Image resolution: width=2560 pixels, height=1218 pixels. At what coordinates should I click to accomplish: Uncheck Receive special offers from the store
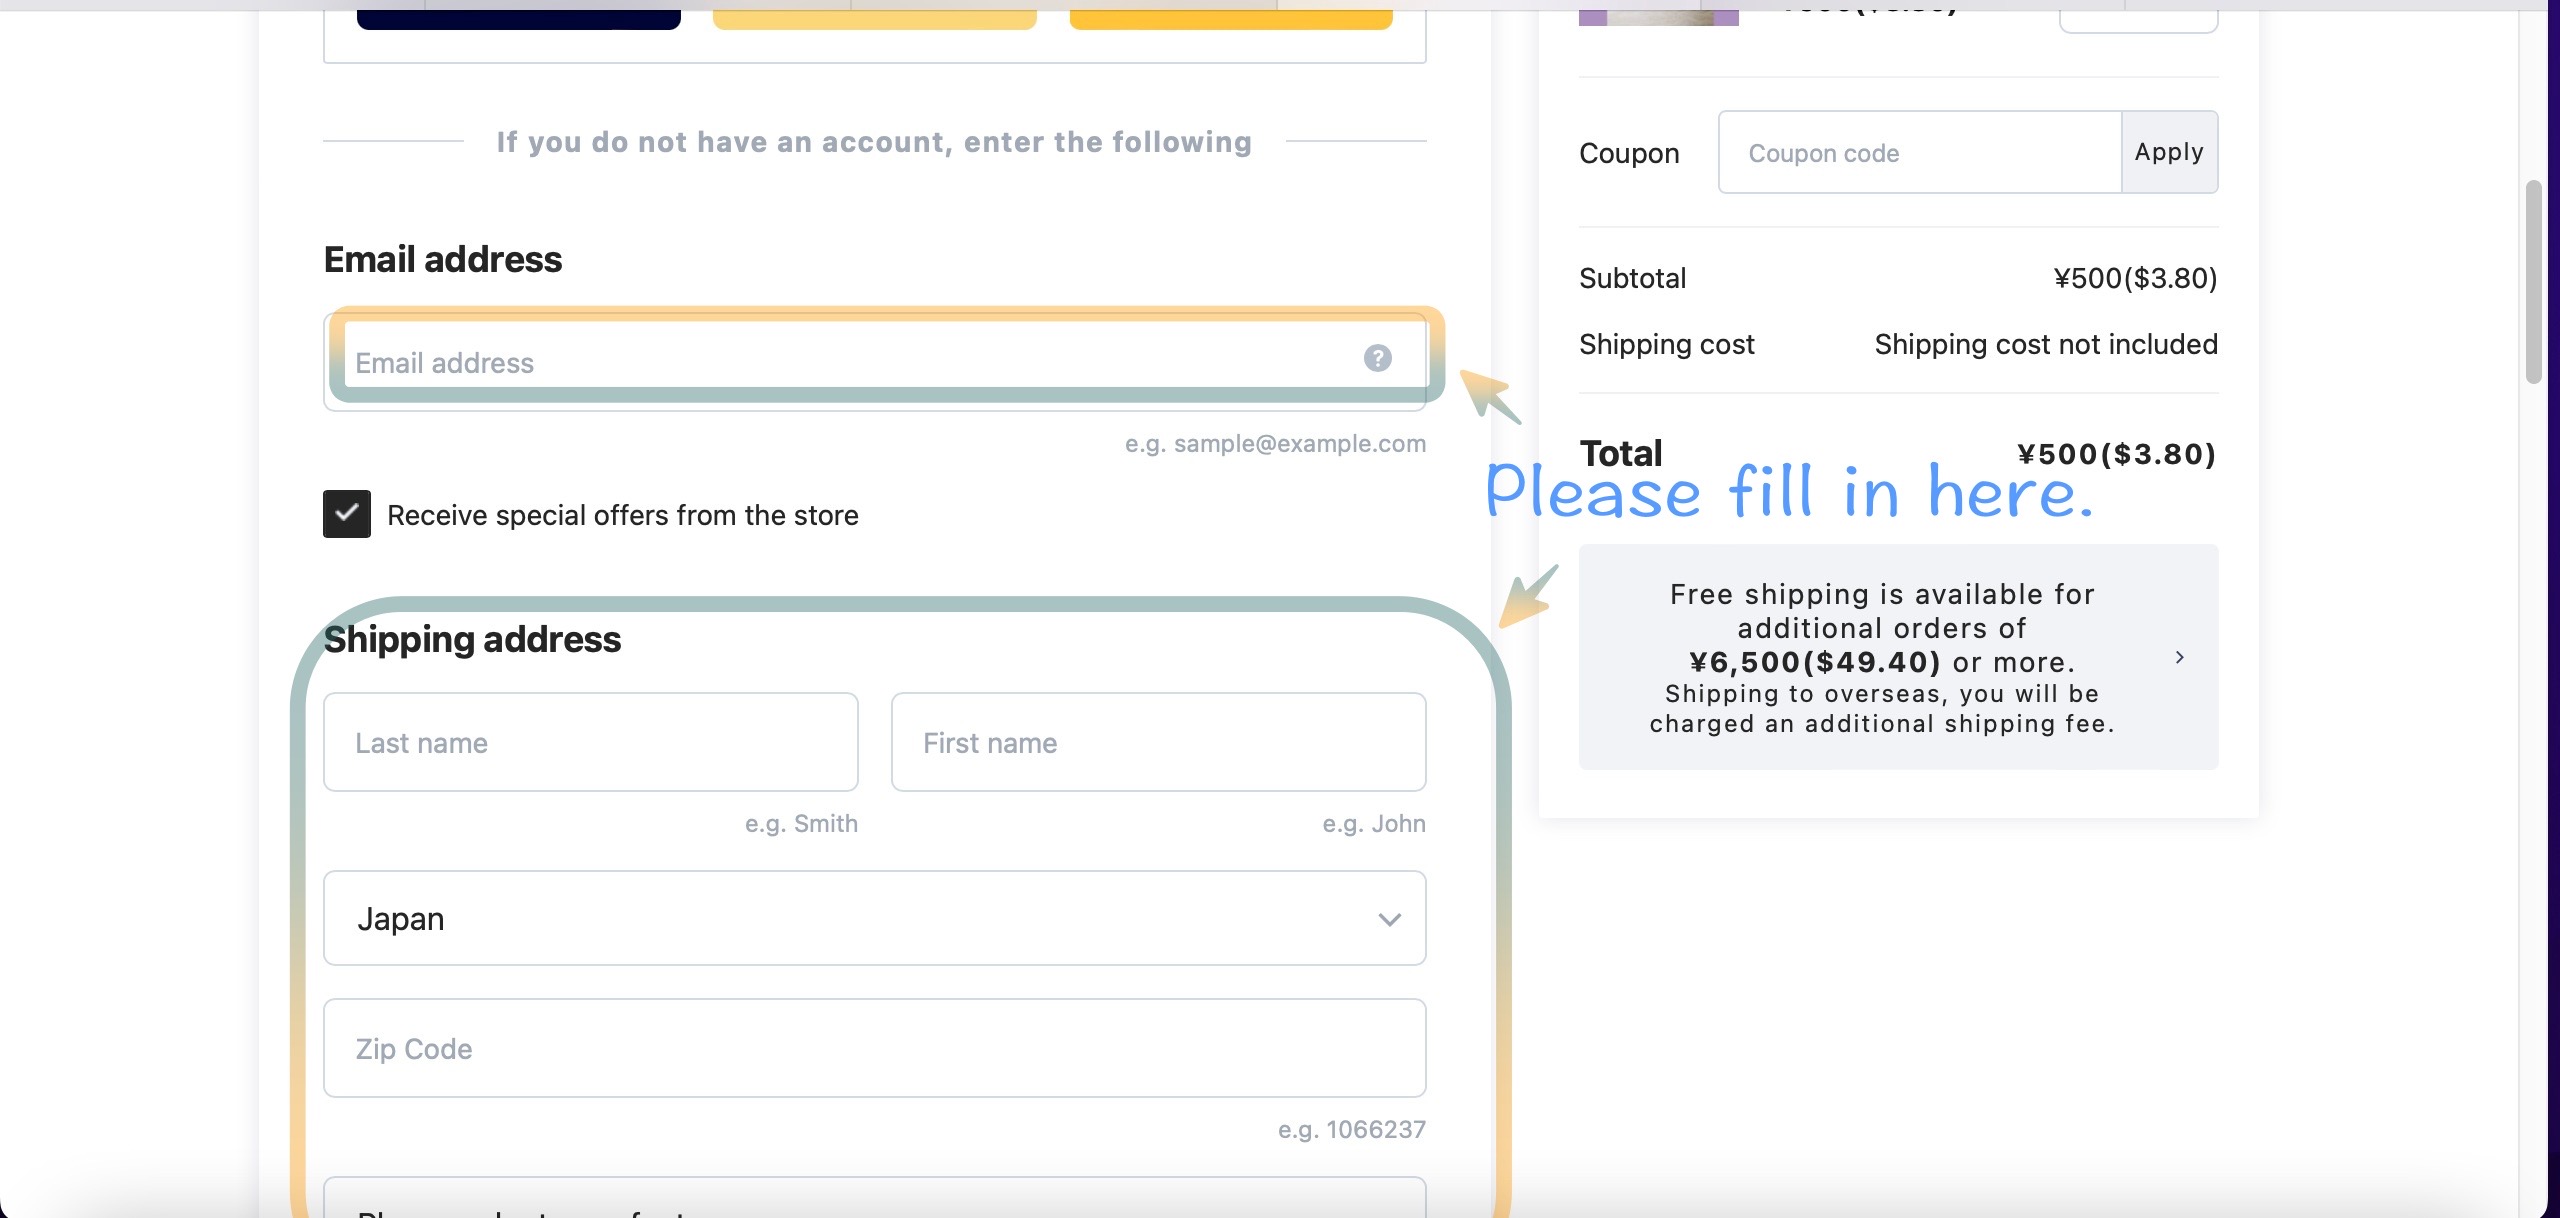pyautogui.click(x=347, y=514)
